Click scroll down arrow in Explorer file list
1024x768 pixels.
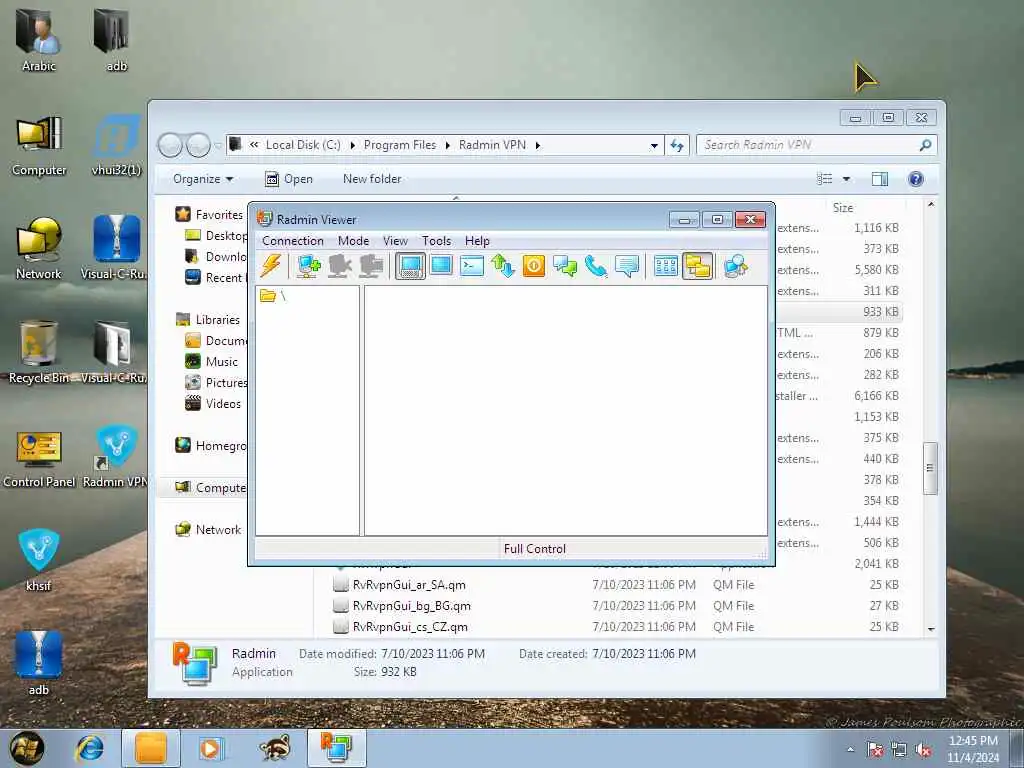click(x=931, y=629)
